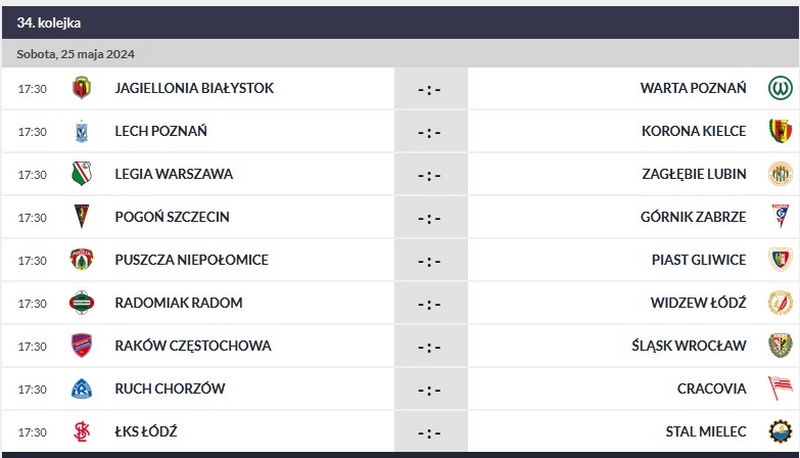Open the Puszcza Niepołomice team link

(x=191, y=260)
